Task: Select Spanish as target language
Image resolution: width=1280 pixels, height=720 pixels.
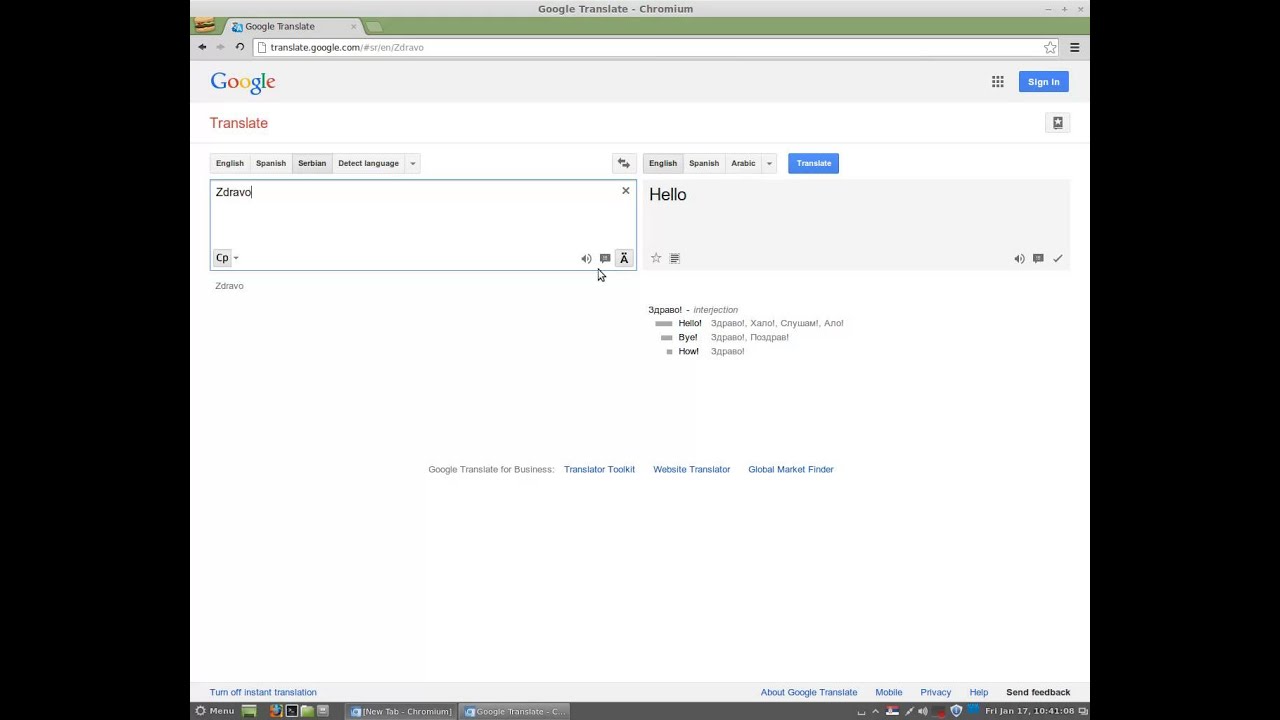Action: [x=704, y=163]
